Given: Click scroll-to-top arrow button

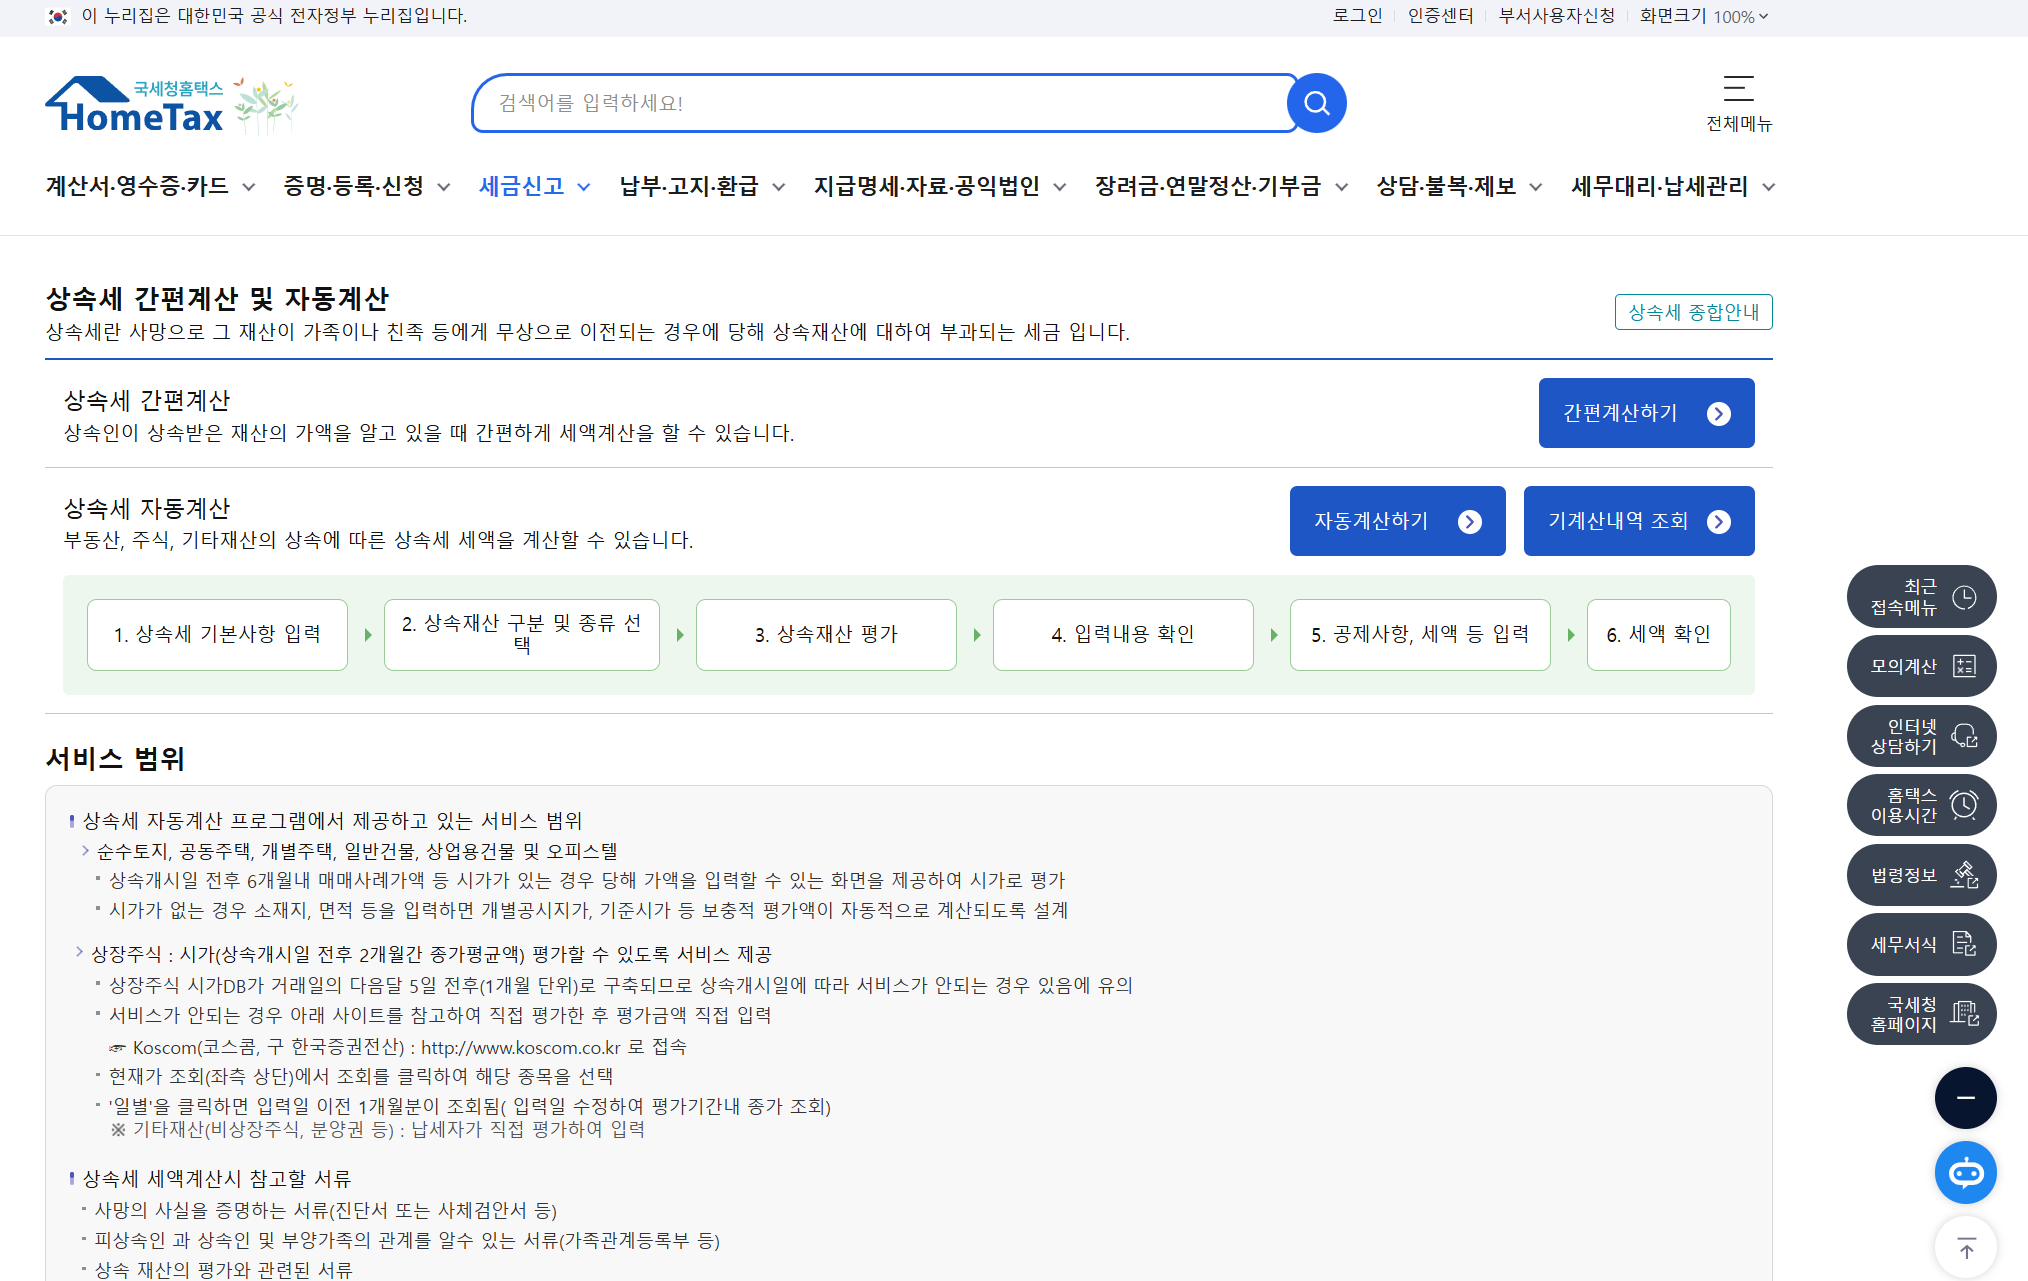Looking at the screenshot, I should pyautogui.click(x=1965, y=1248).
